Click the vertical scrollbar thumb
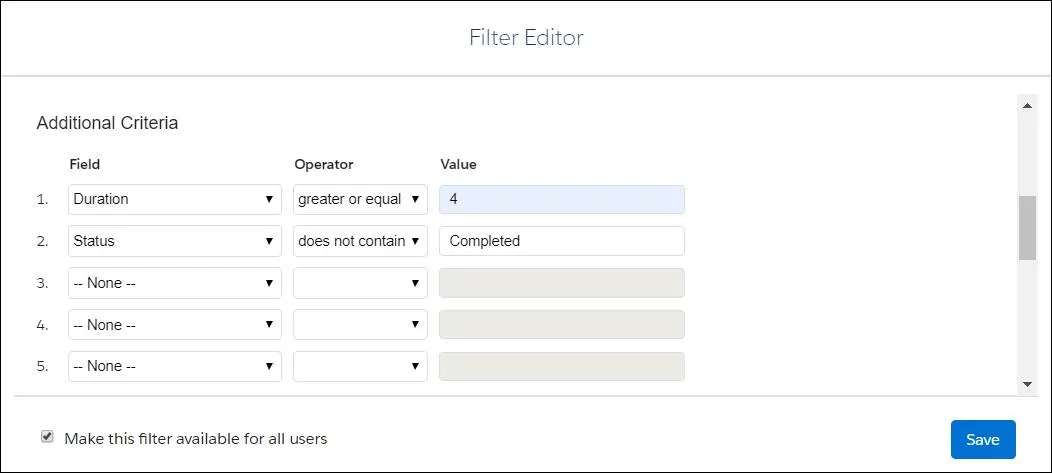Viewport: 1052px width, 473px height. [1027, 228]
